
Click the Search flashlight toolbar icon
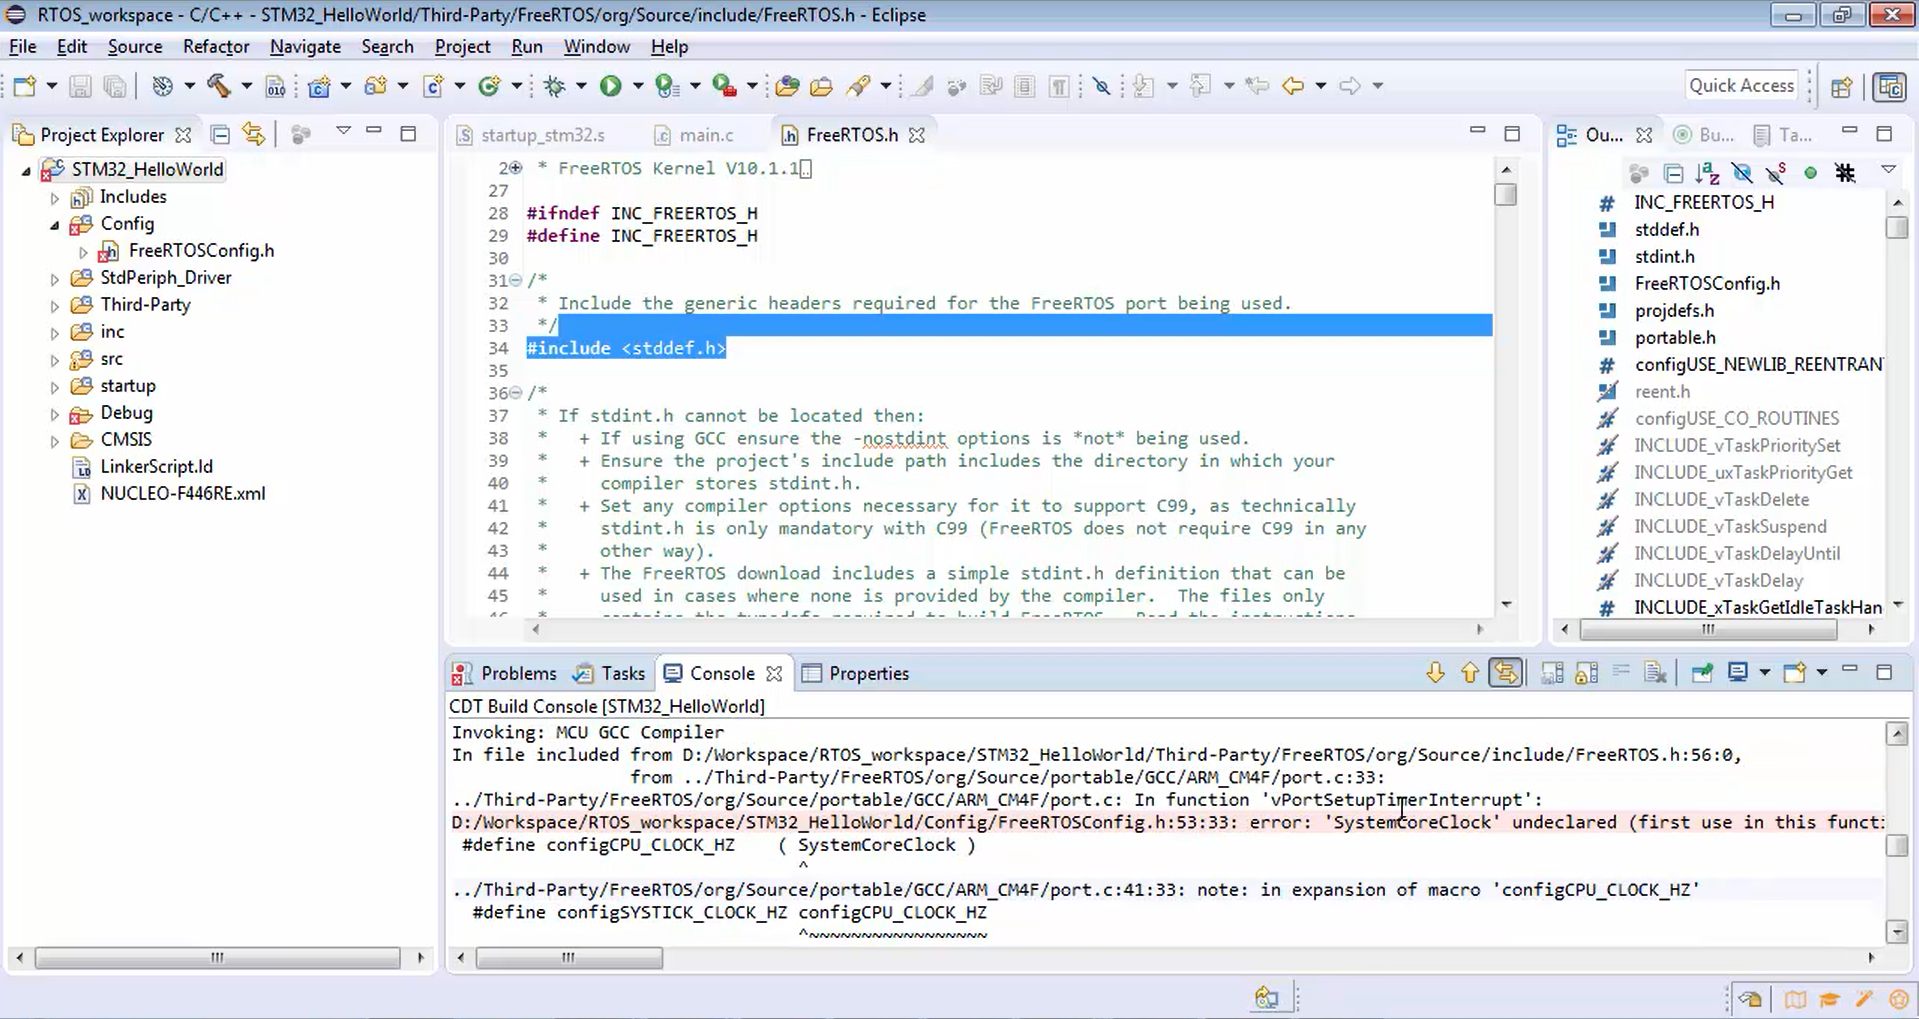point(858,86)
